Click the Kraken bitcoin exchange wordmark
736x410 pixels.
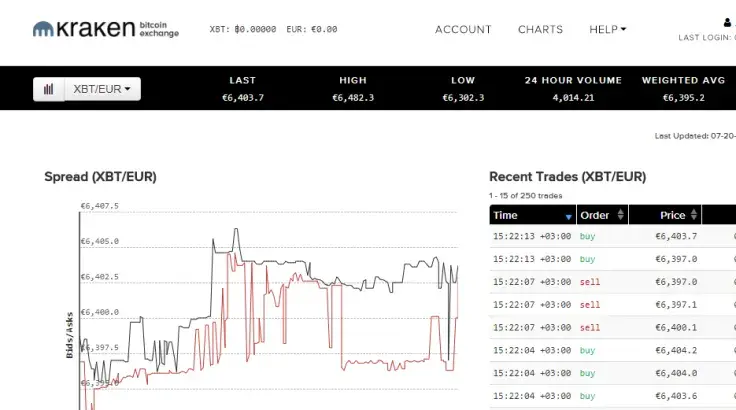[x=118, y=29]
